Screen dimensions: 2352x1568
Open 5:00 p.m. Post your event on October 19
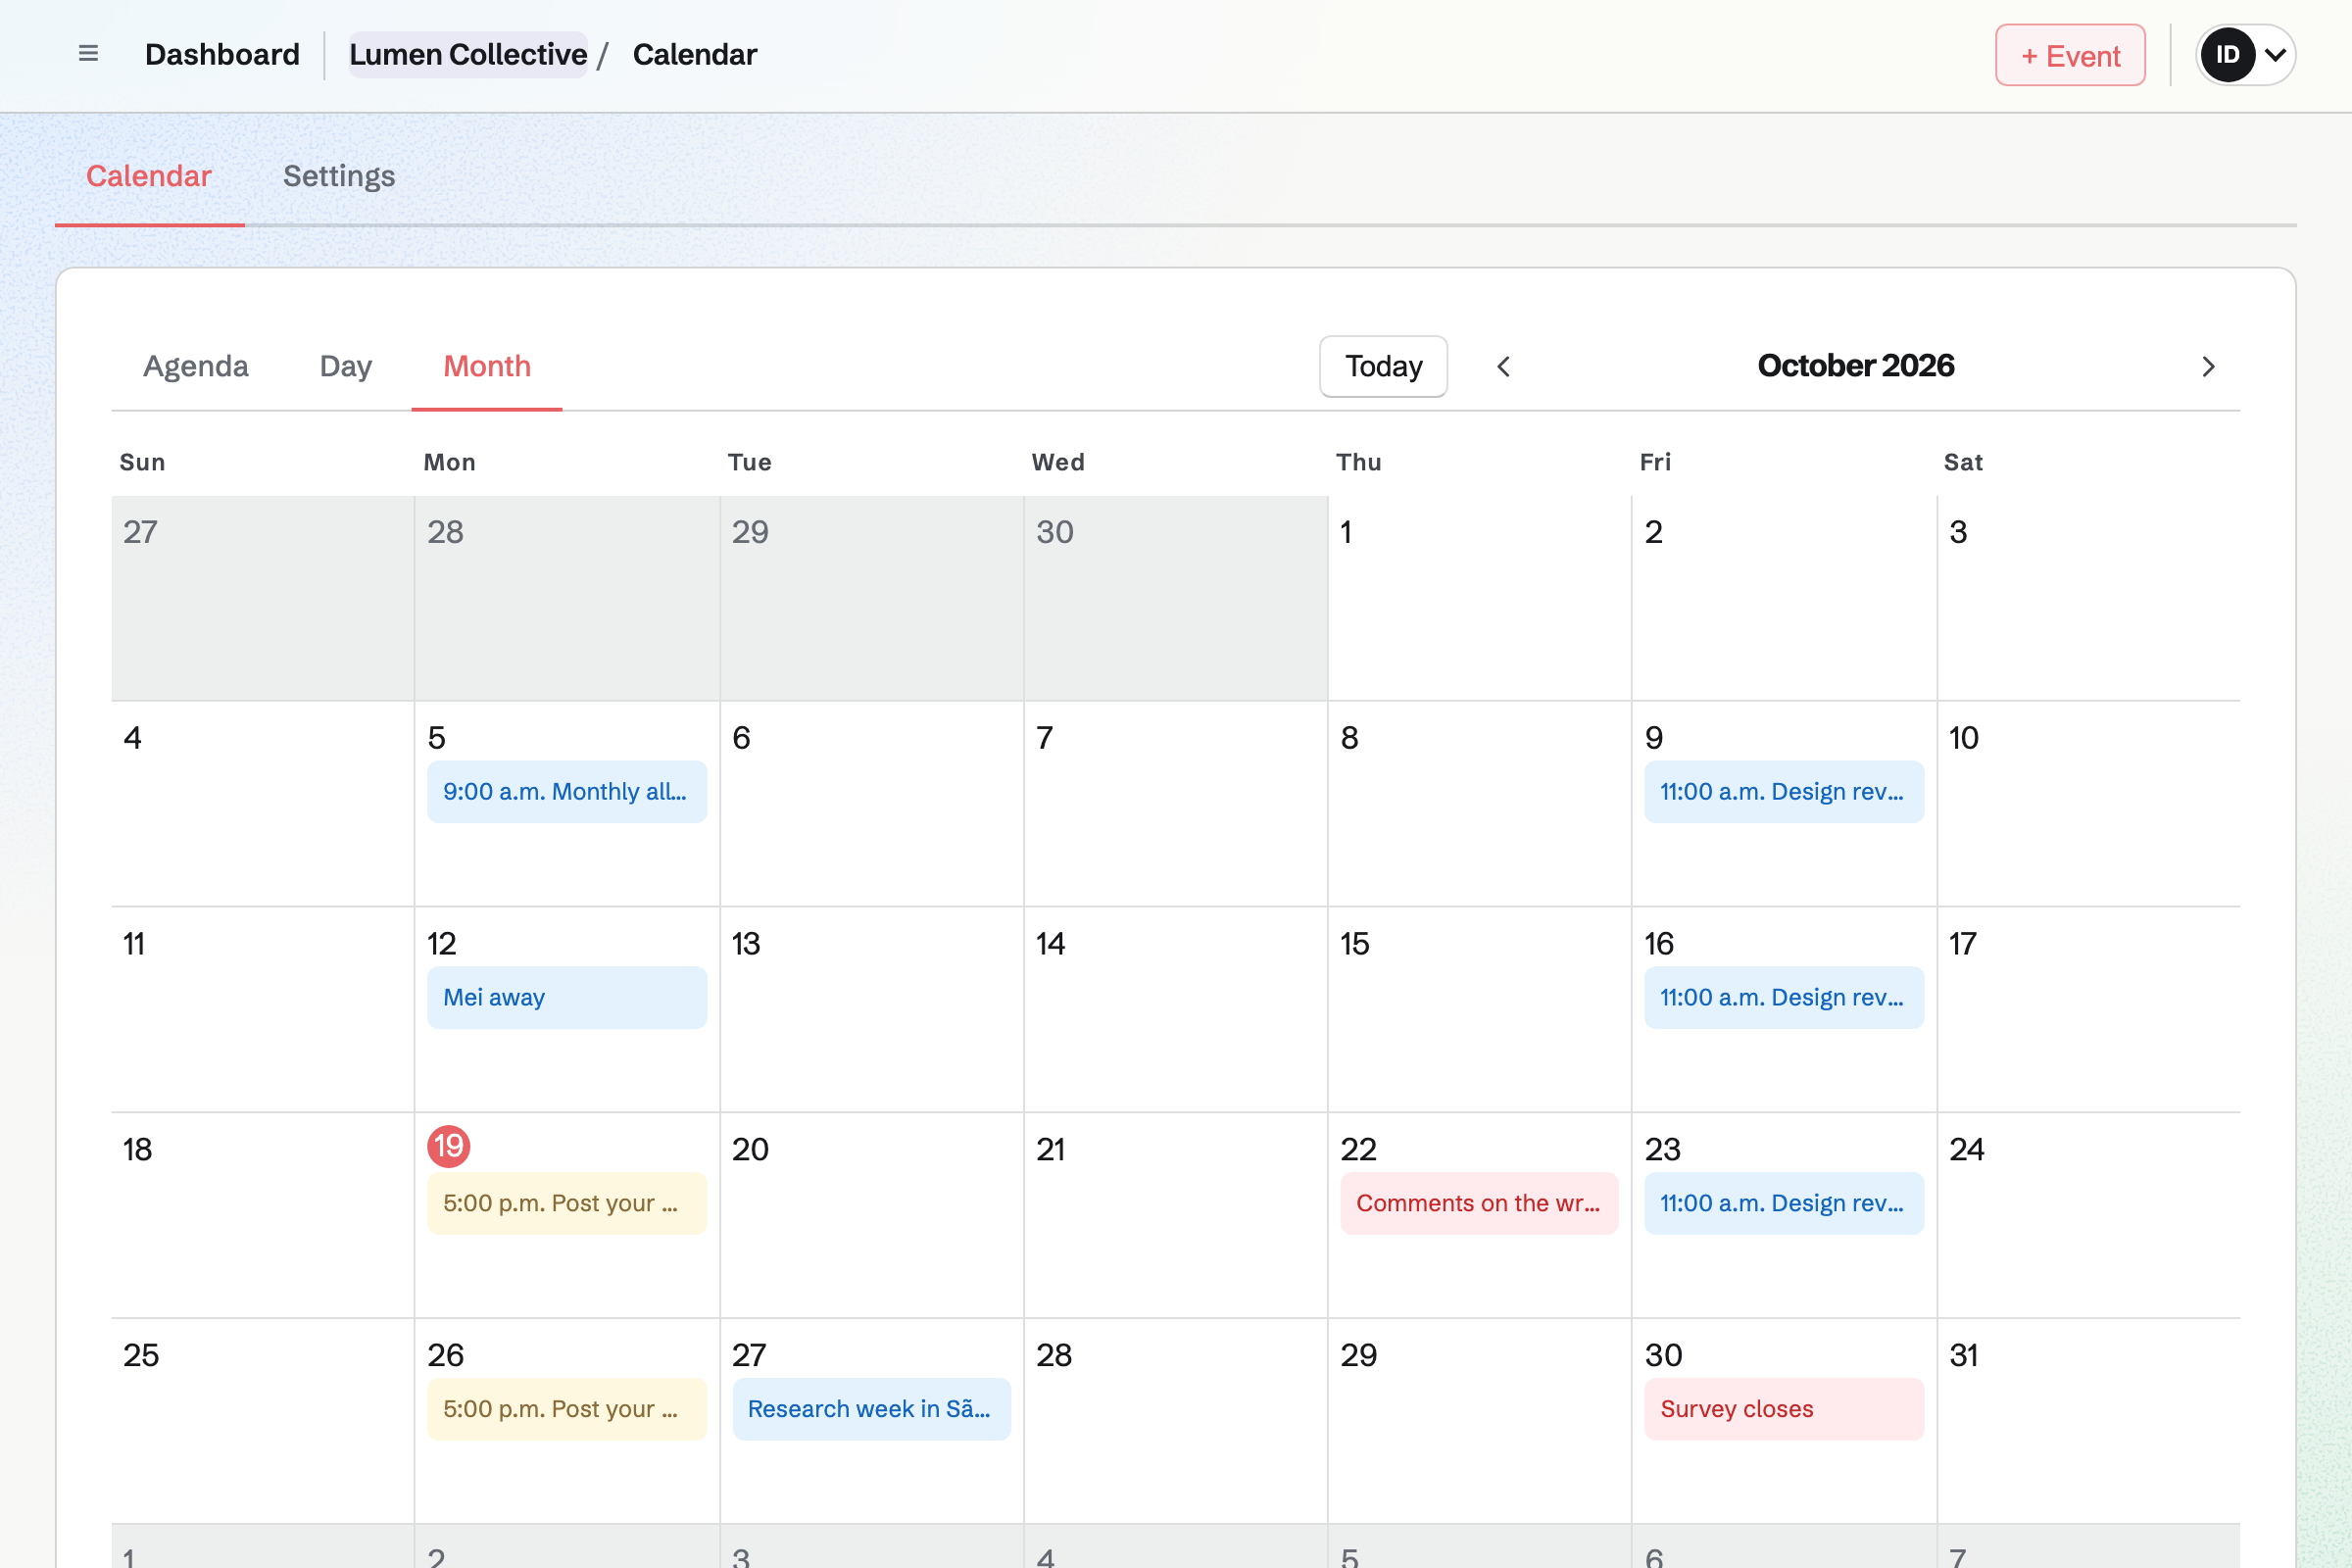tap(567, 1203)
